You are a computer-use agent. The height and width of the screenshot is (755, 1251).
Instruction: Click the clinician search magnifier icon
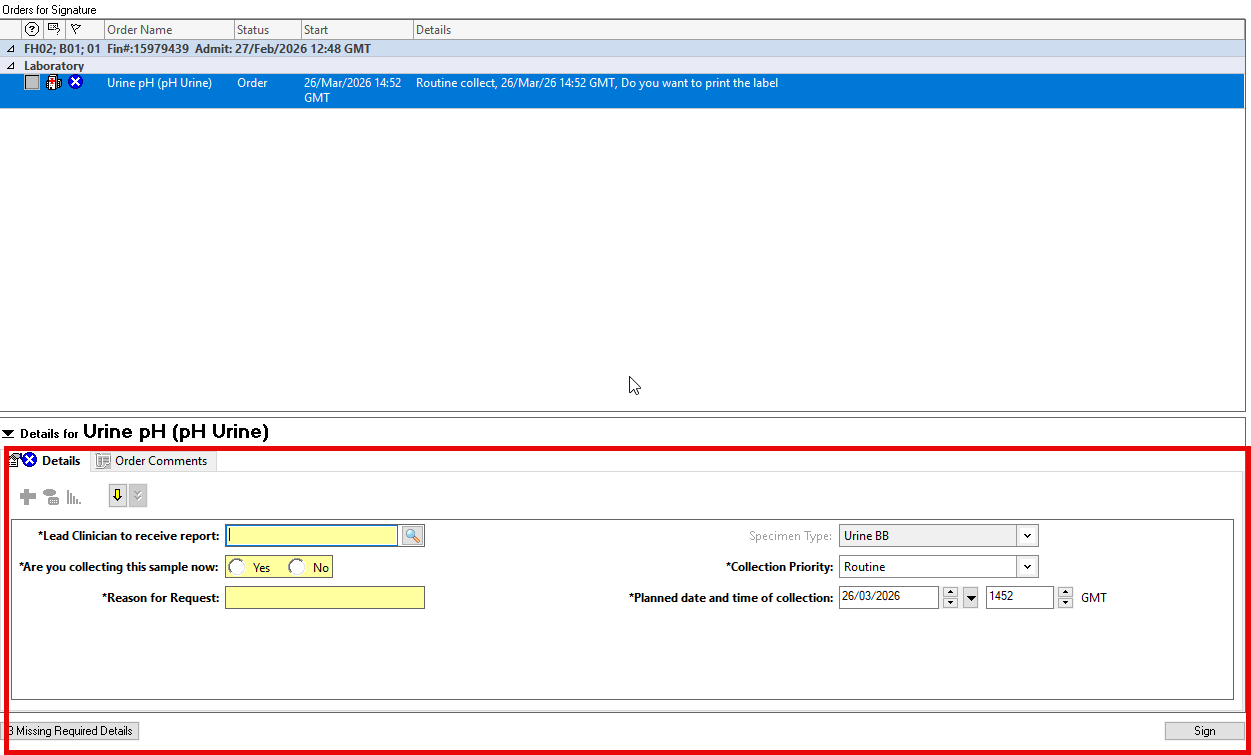click(412, 536)
